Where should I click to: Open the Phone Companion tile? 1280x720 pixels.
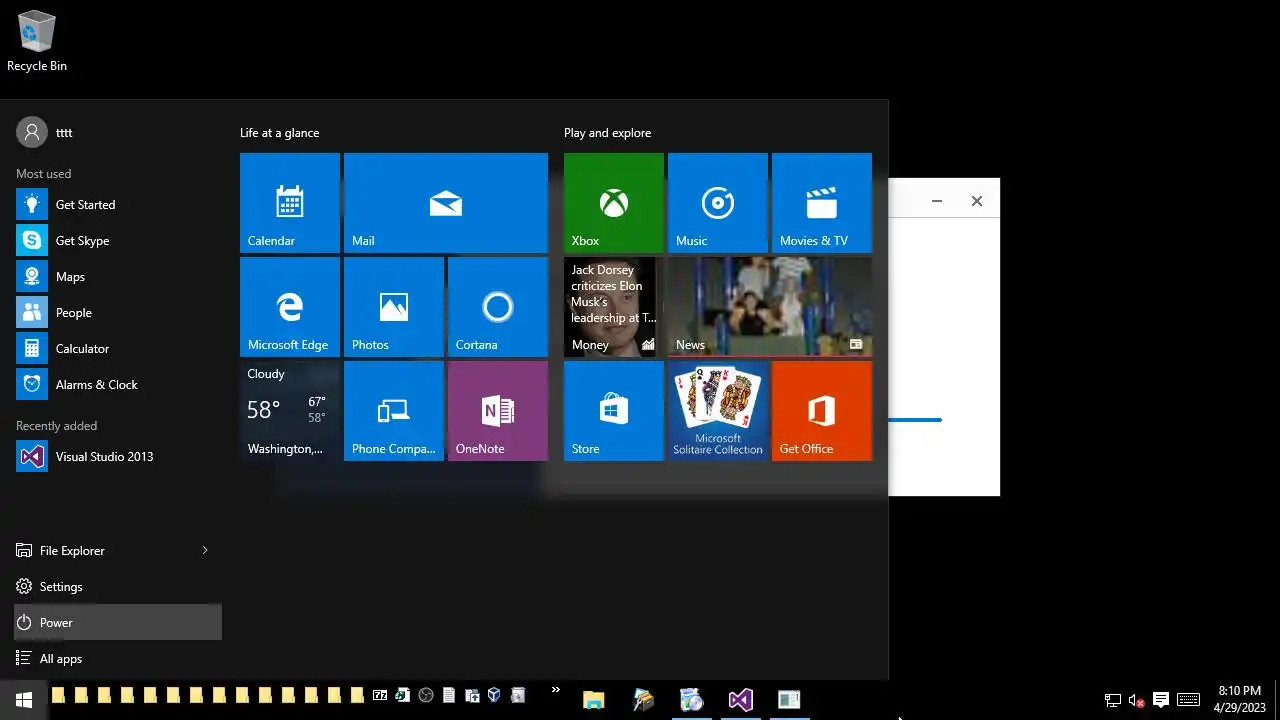(394, 411)
